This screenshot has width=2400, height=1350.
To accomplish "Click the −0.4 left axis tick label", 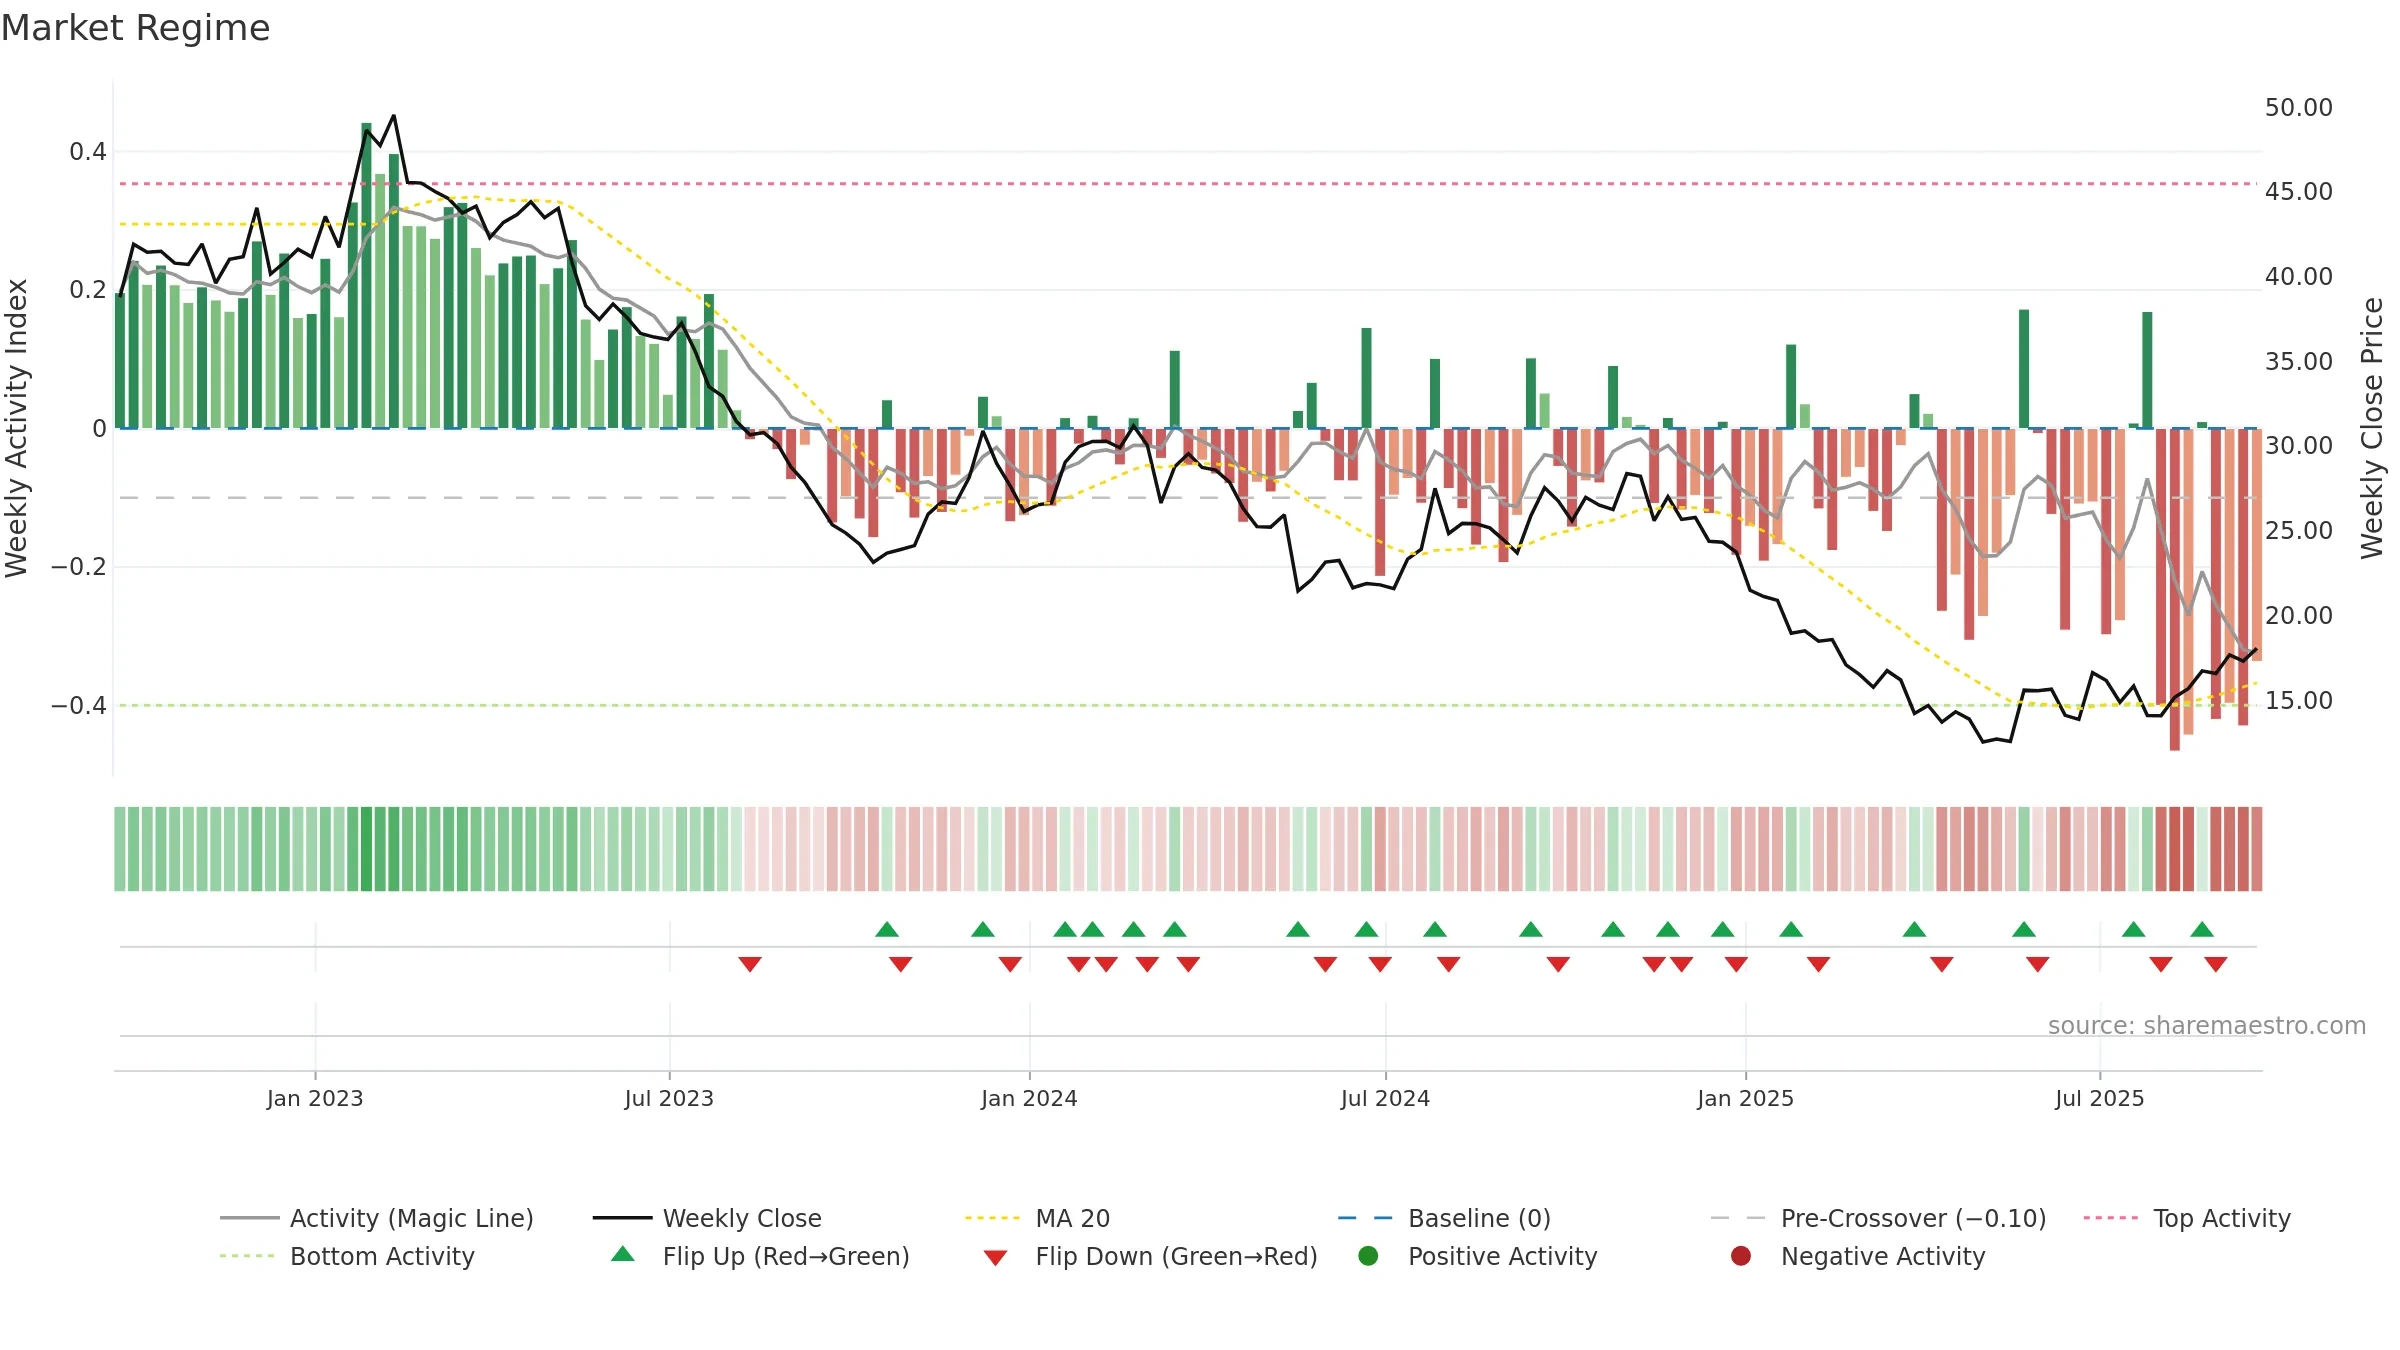I will tap(79, 705).
